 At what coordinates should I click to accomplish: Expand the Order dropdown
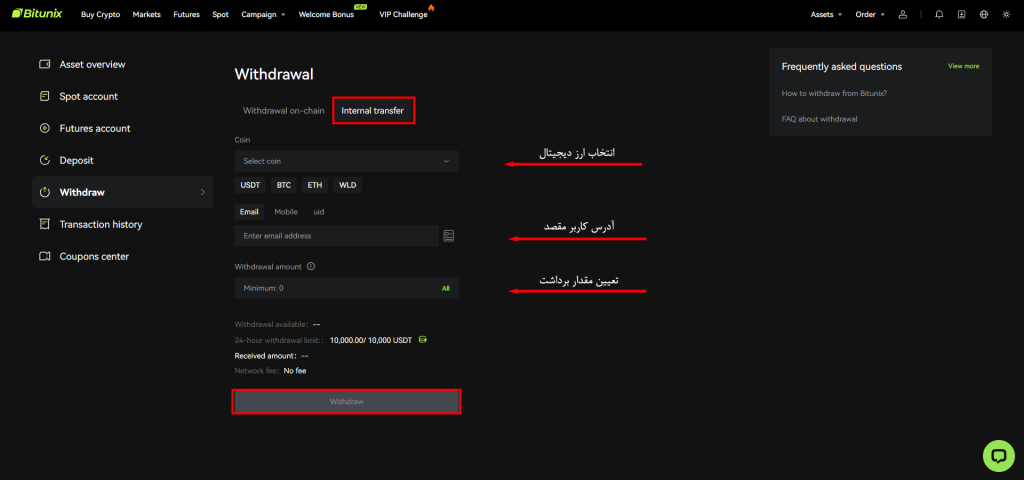tap(871, 14)
